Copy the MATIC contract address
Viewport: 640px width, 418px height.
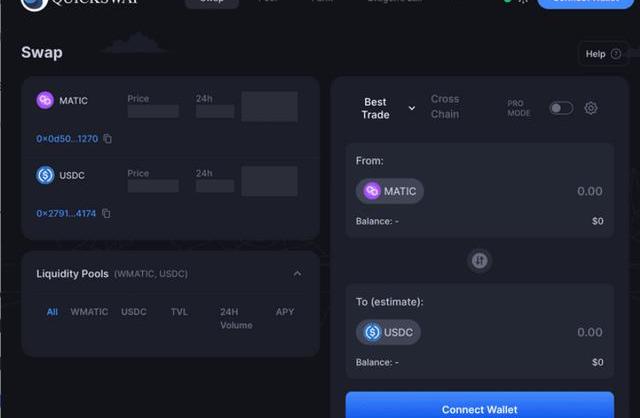(107, 139)
